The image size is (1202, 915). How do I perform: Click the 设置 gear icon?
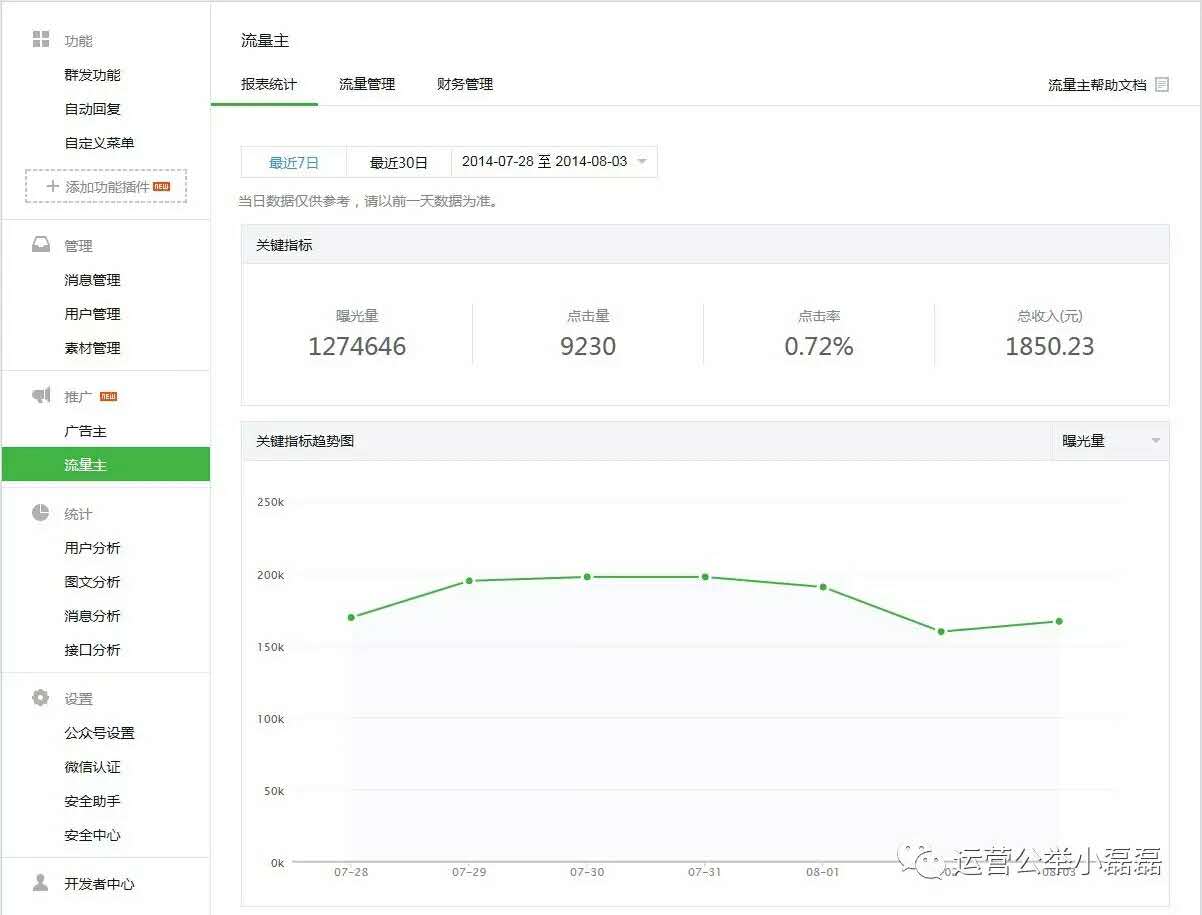(41, 698)
